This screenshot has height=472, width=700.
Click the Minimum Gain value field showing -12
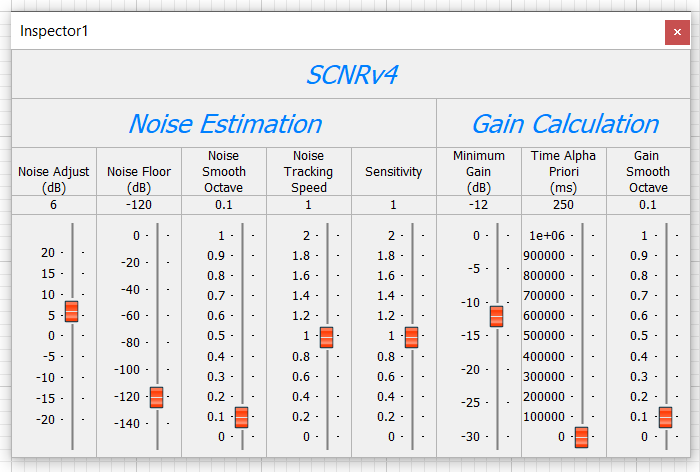(479, 204)
